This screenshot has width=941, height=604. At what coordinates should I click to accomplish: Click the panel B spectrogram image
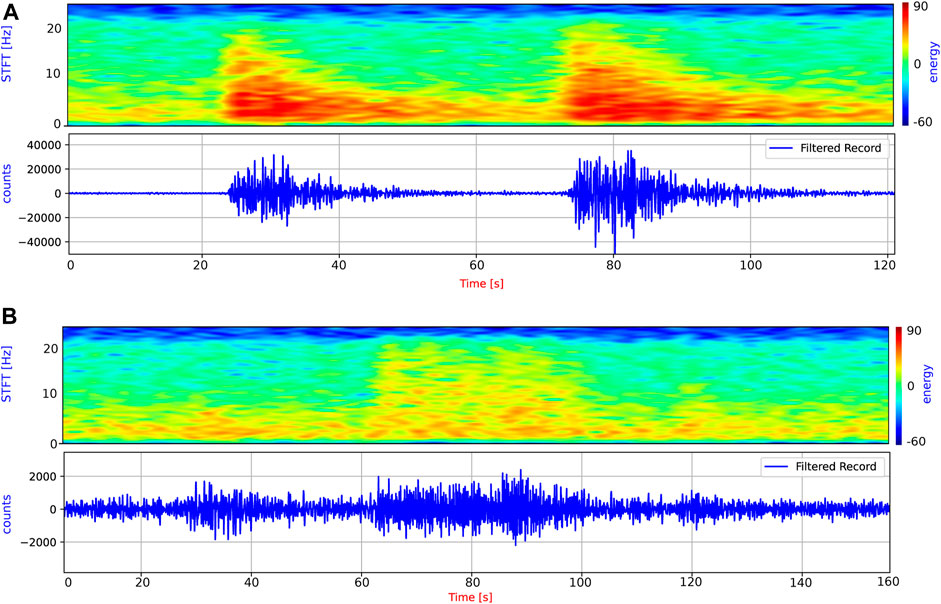tap(475, 385)
